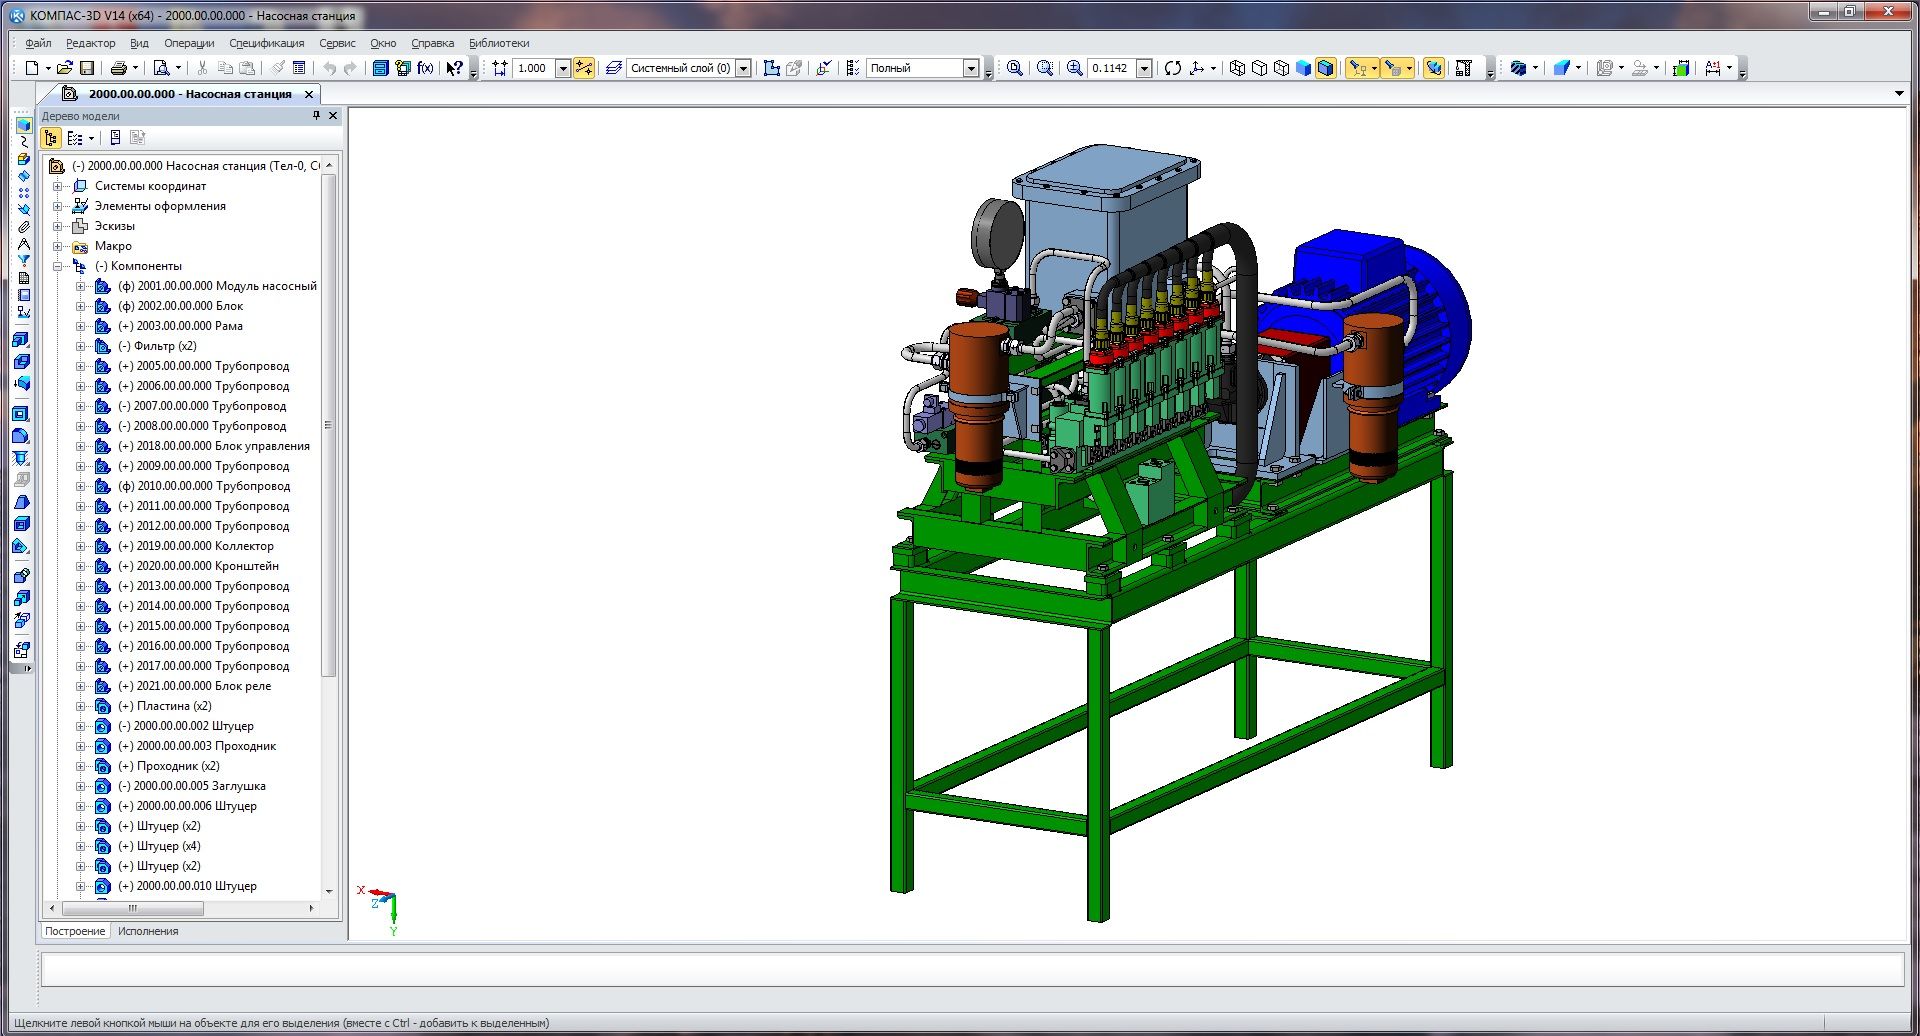This screenshot has width=1920, height=1036.
Task: Toggle pin on the model tree panel
Action: [316, 116]
